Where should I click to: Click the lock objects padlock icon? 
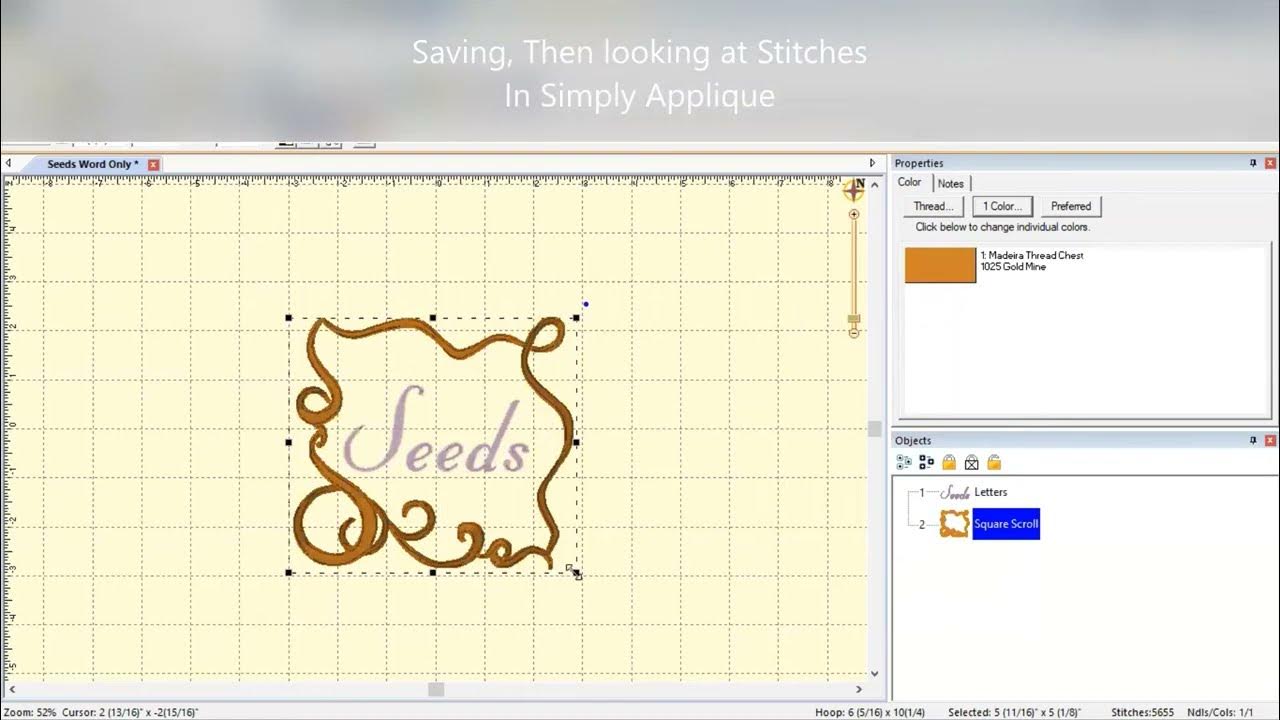point(949,462)
